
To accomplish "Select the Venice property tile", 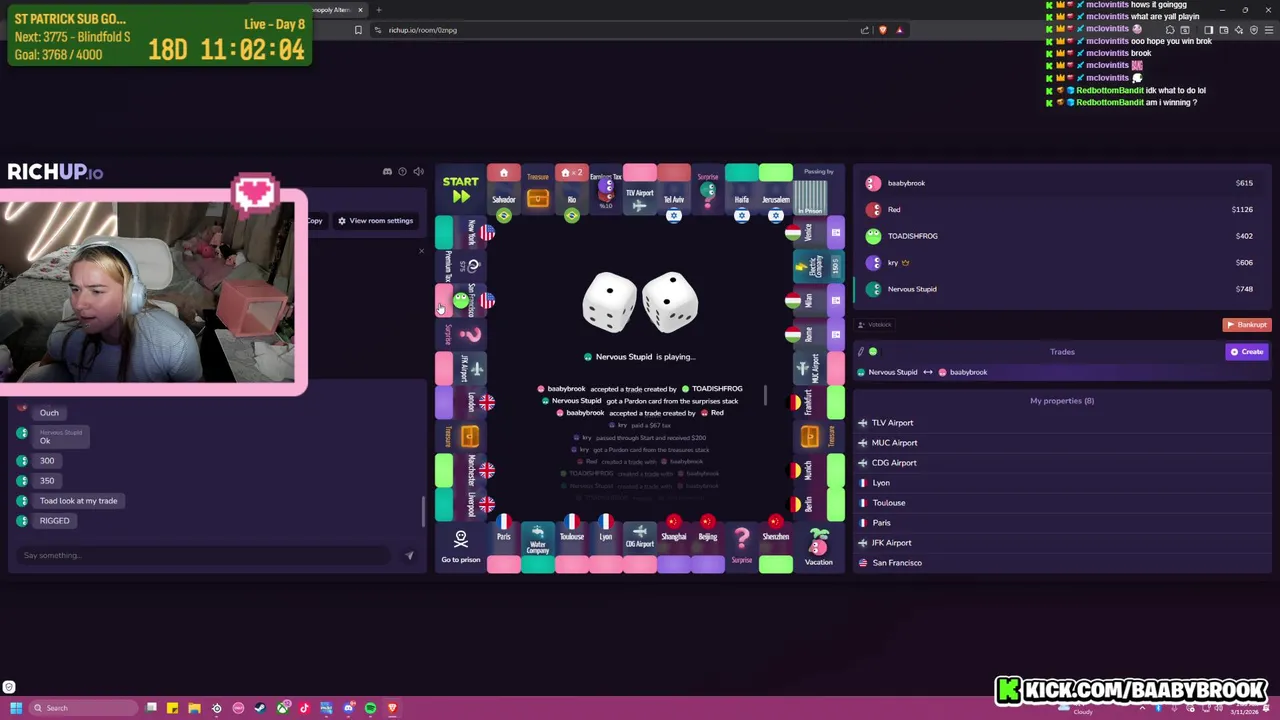I will (819, 232).
